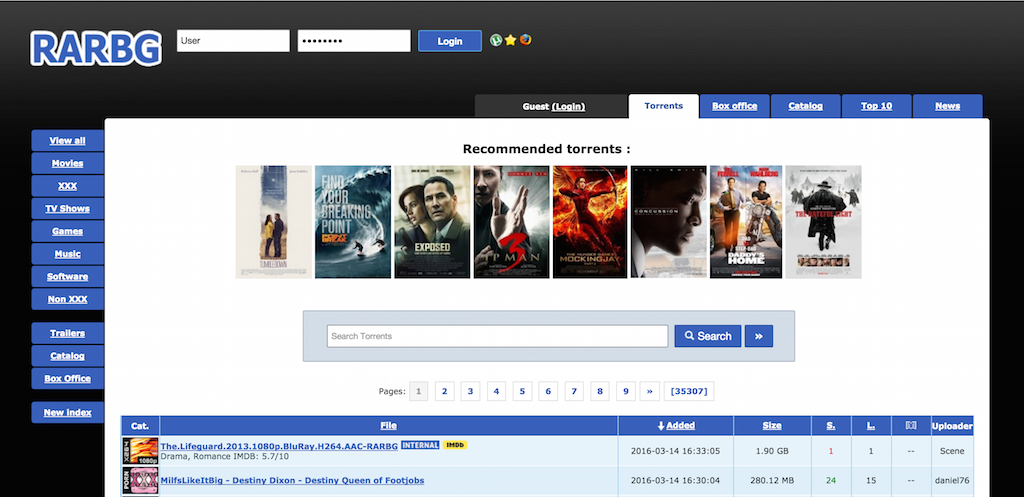Go to page 3
Viewport: 1024px width, 497px height.
click(x=470, y=391)
